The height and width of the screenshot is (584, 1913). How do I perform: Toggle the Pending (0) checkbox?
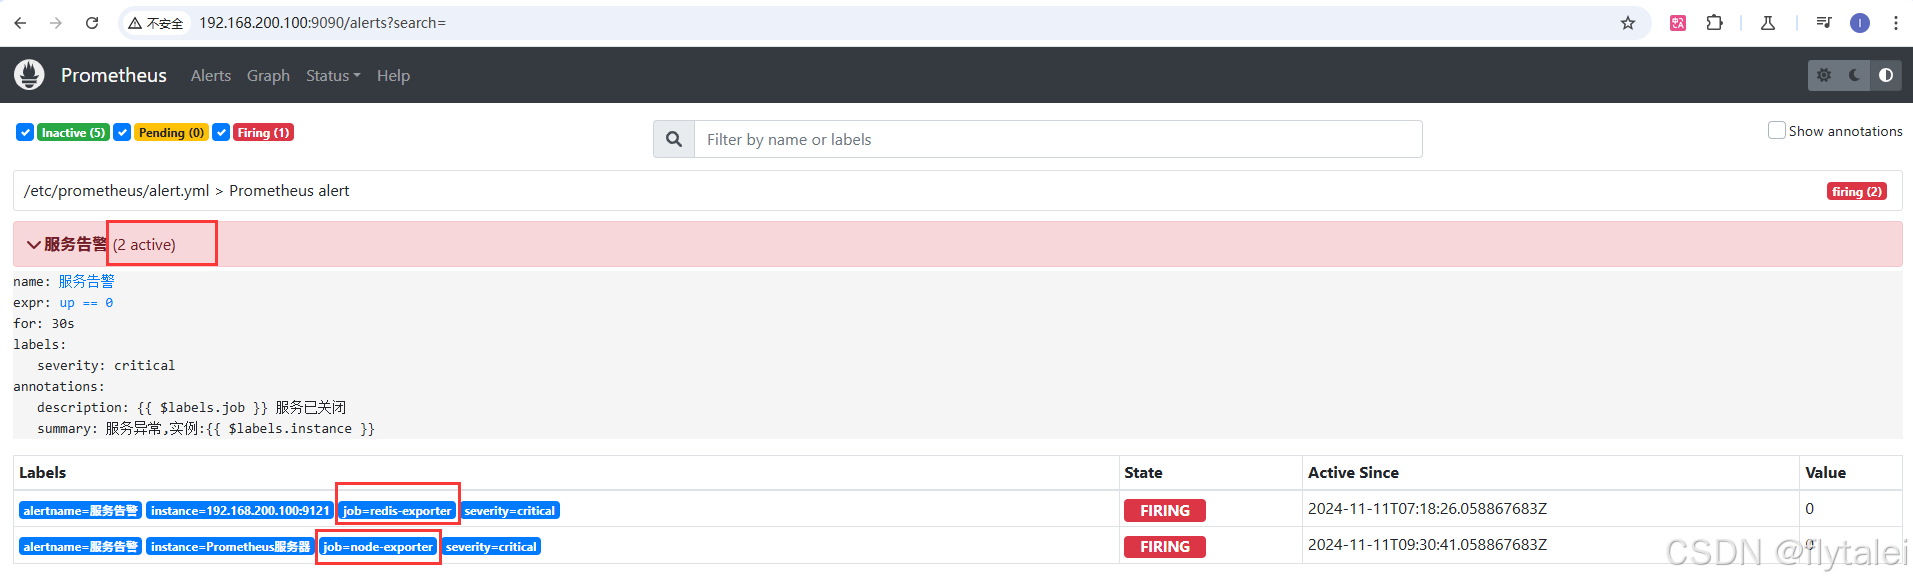click(x=122, y=132)
